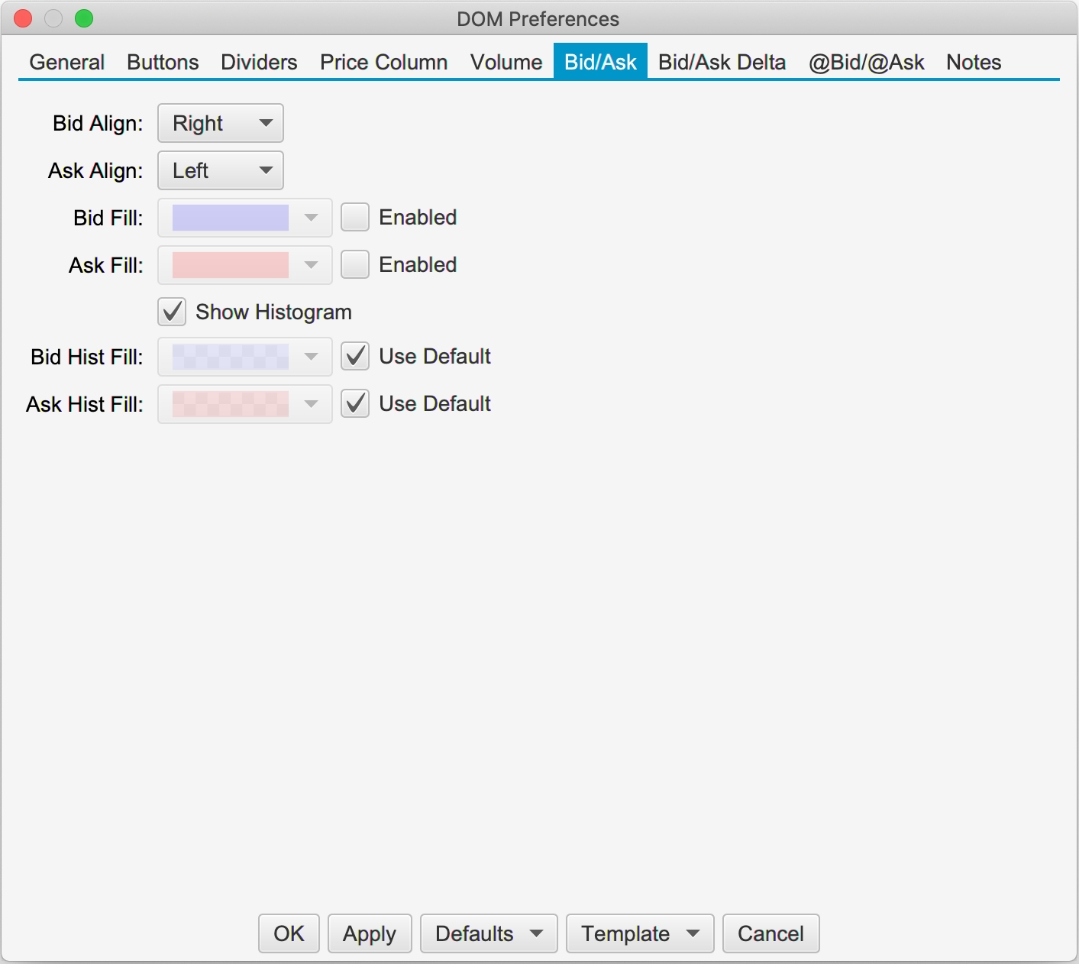Open the Volume tab
1079x964 pixels.
click(506, 62)
